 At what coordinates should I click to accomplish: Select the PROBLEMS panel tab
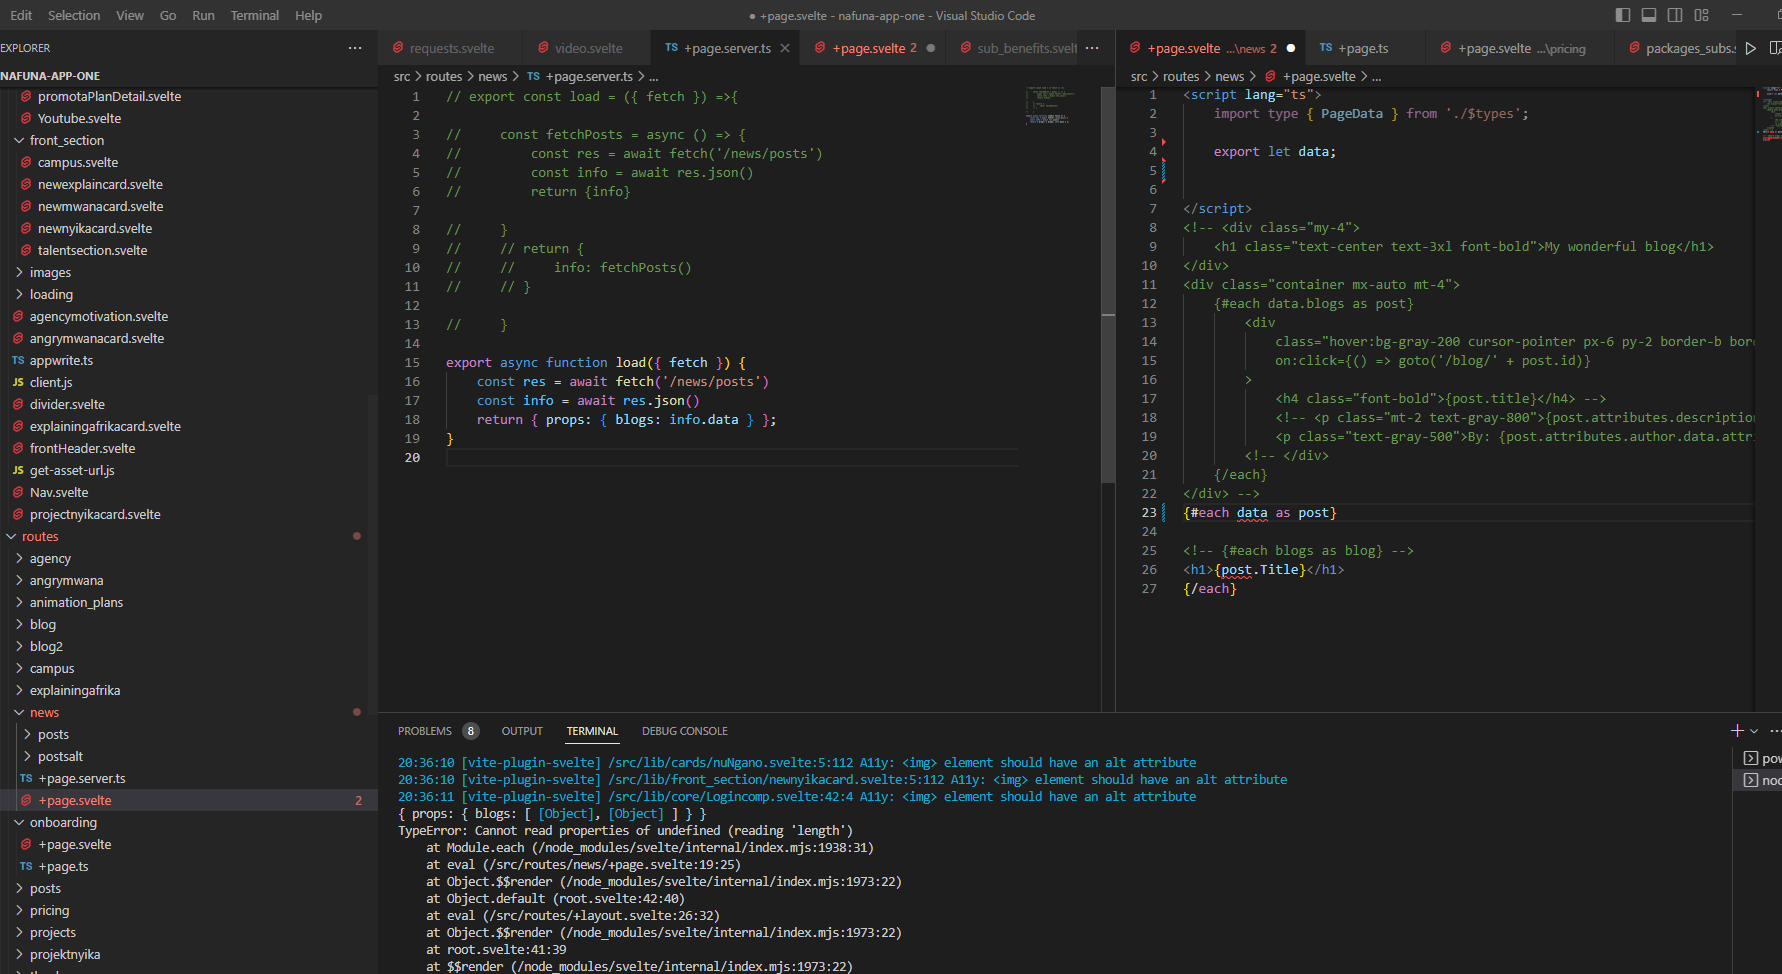[x=425, y=731]
